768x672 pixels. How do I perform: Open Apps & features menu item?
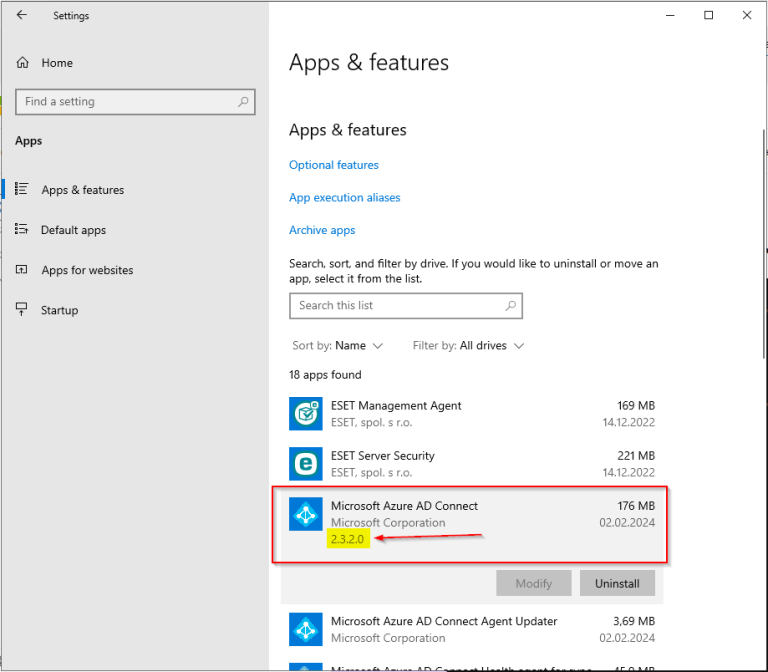coord(83,190)
